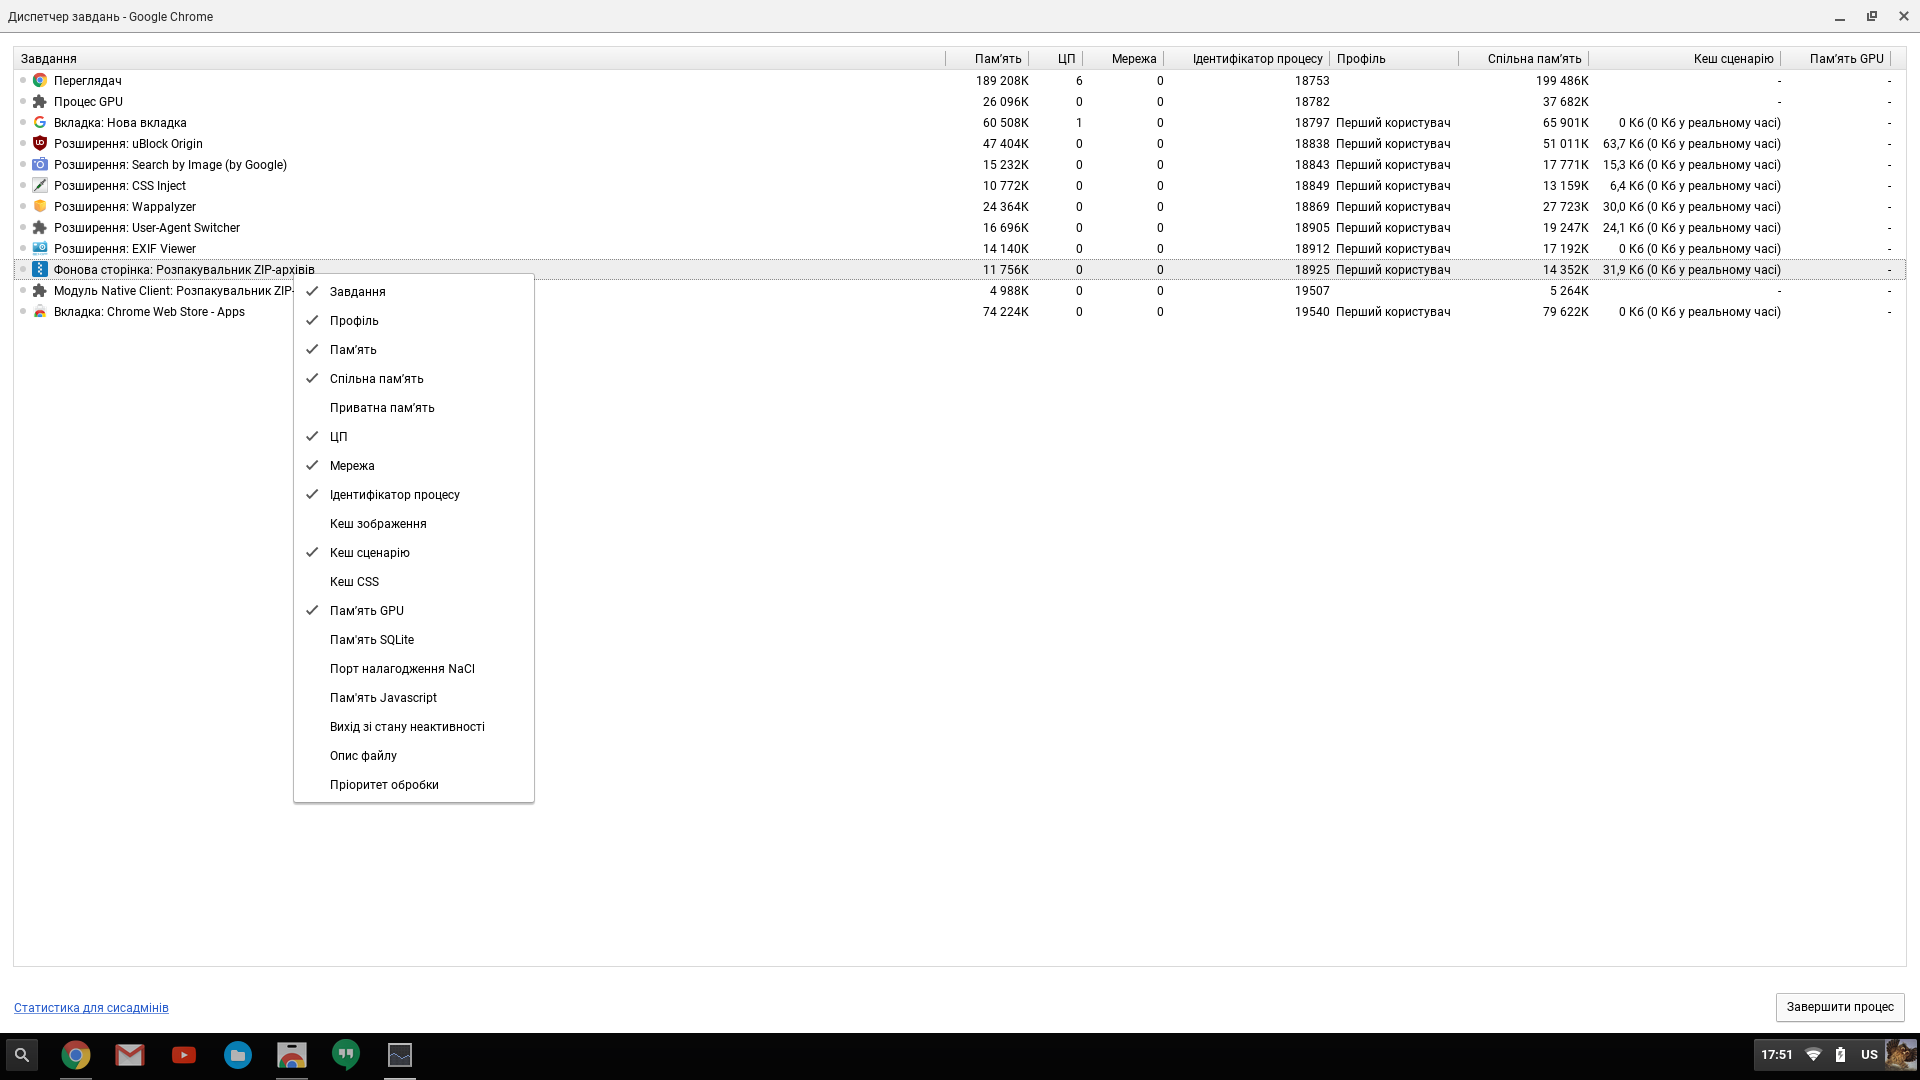Open Gmail from the shelf
Viewport: 1920px width, 1080px height.
pyautogui.click(x=129, y=1055)
